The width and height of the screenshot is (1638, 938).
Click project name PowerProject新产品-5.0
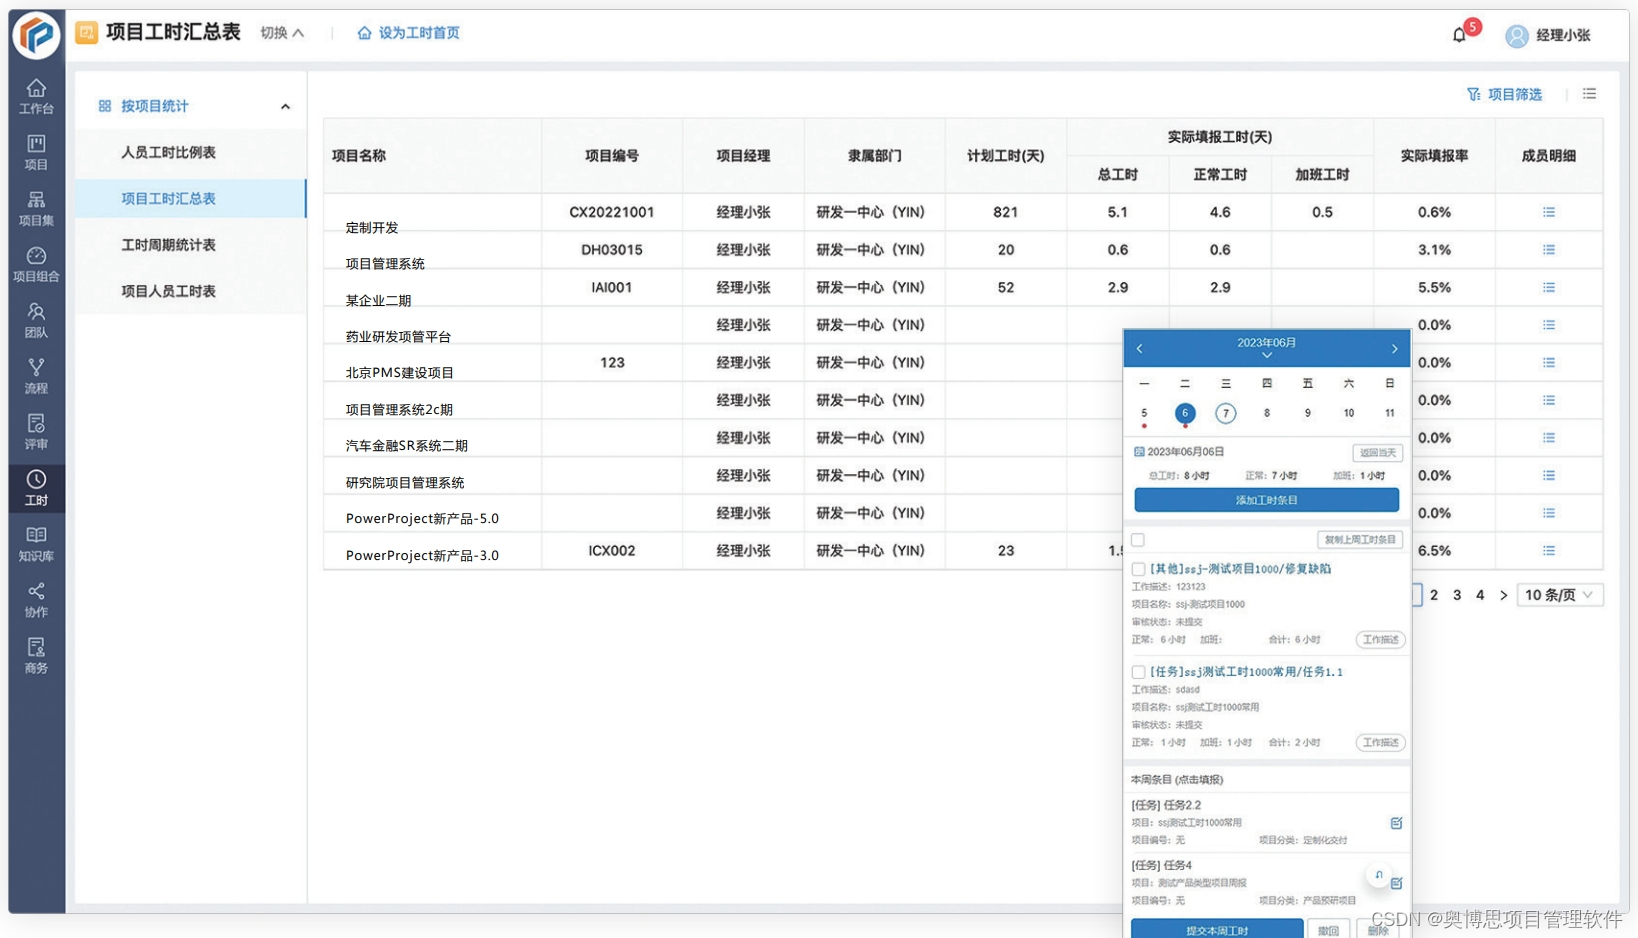[x=422, y=518]
